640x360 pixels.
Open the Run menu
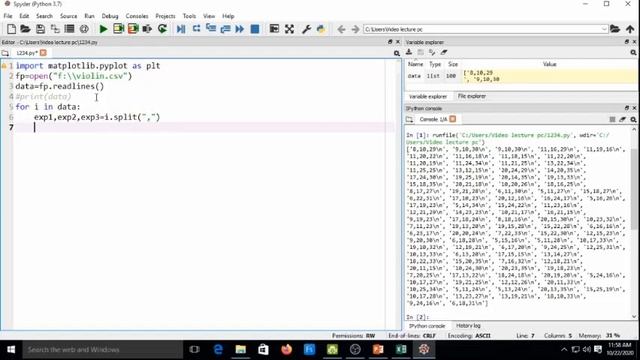[89, 16]
